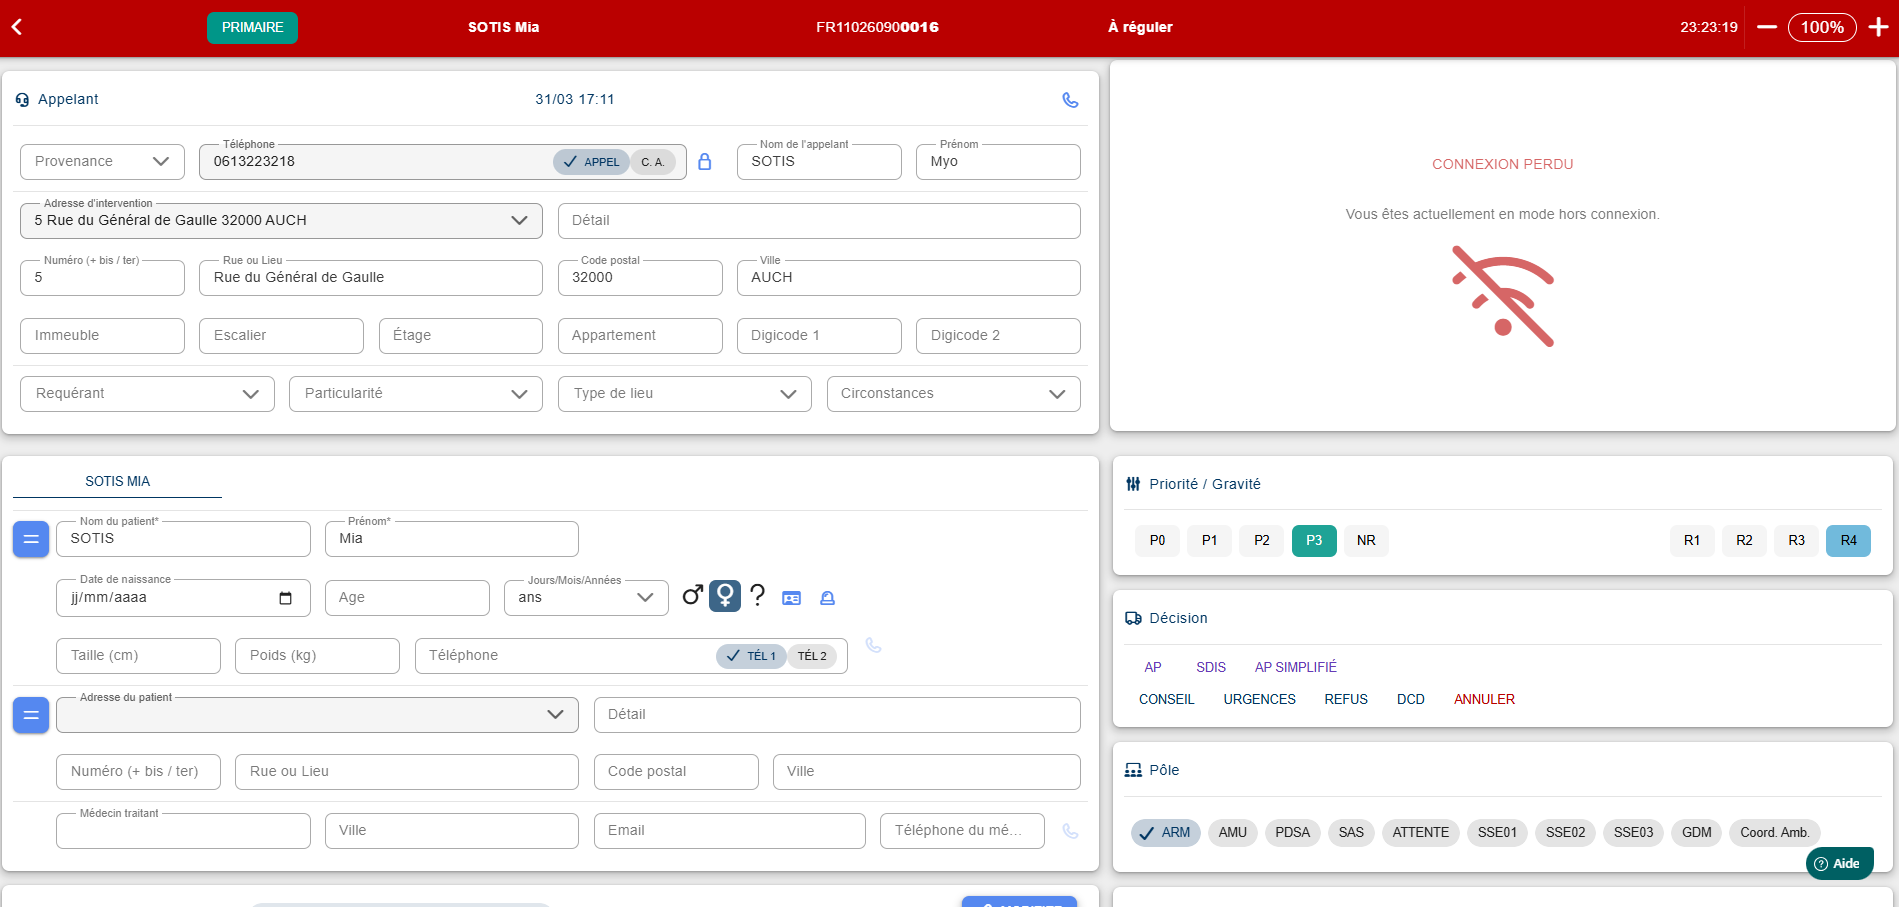Toggle the APPEL chip in Téléphone field
The image size is (1899, 907).
(x=592, y=162)
